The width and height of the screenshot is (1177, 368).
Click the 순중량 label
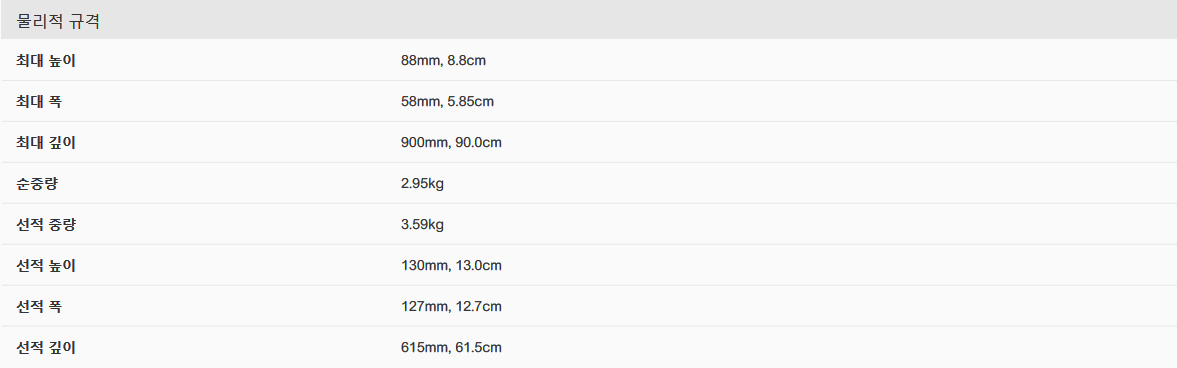click(37, 183)
